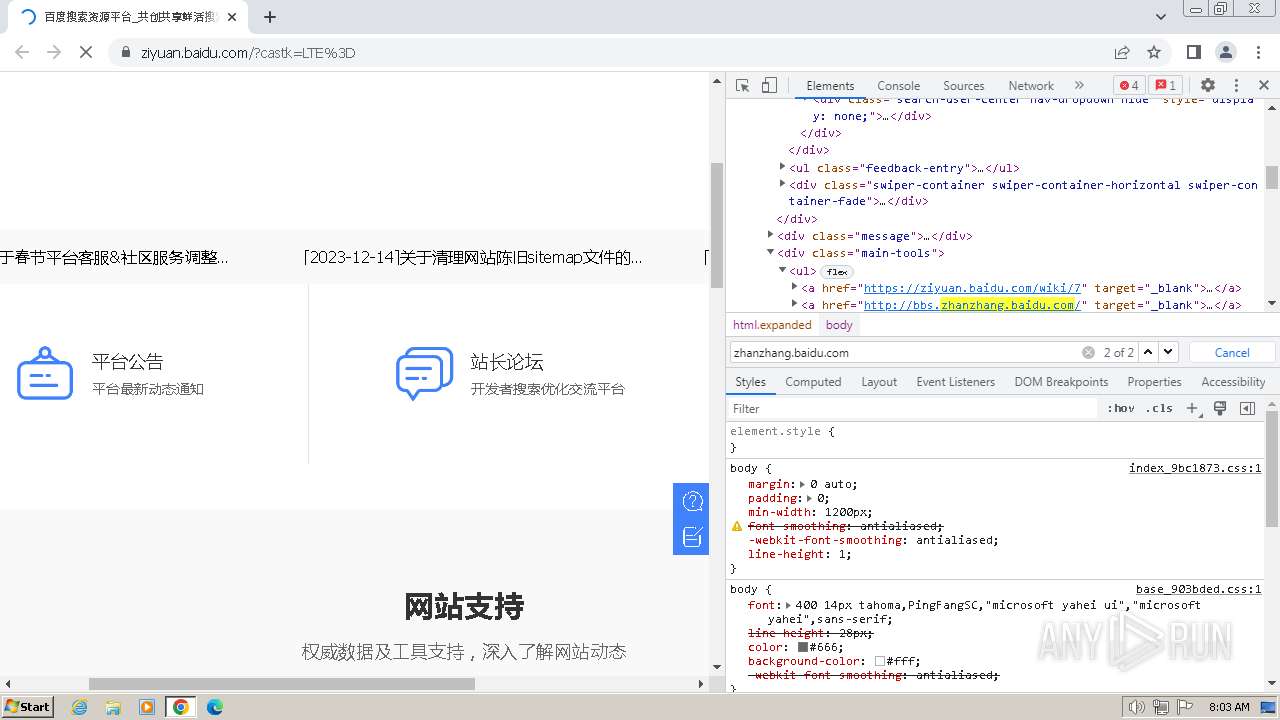Bookmark this tab star icon
The height and width of the screenshot is (720, 1280).
click(x=1154, y=52)
